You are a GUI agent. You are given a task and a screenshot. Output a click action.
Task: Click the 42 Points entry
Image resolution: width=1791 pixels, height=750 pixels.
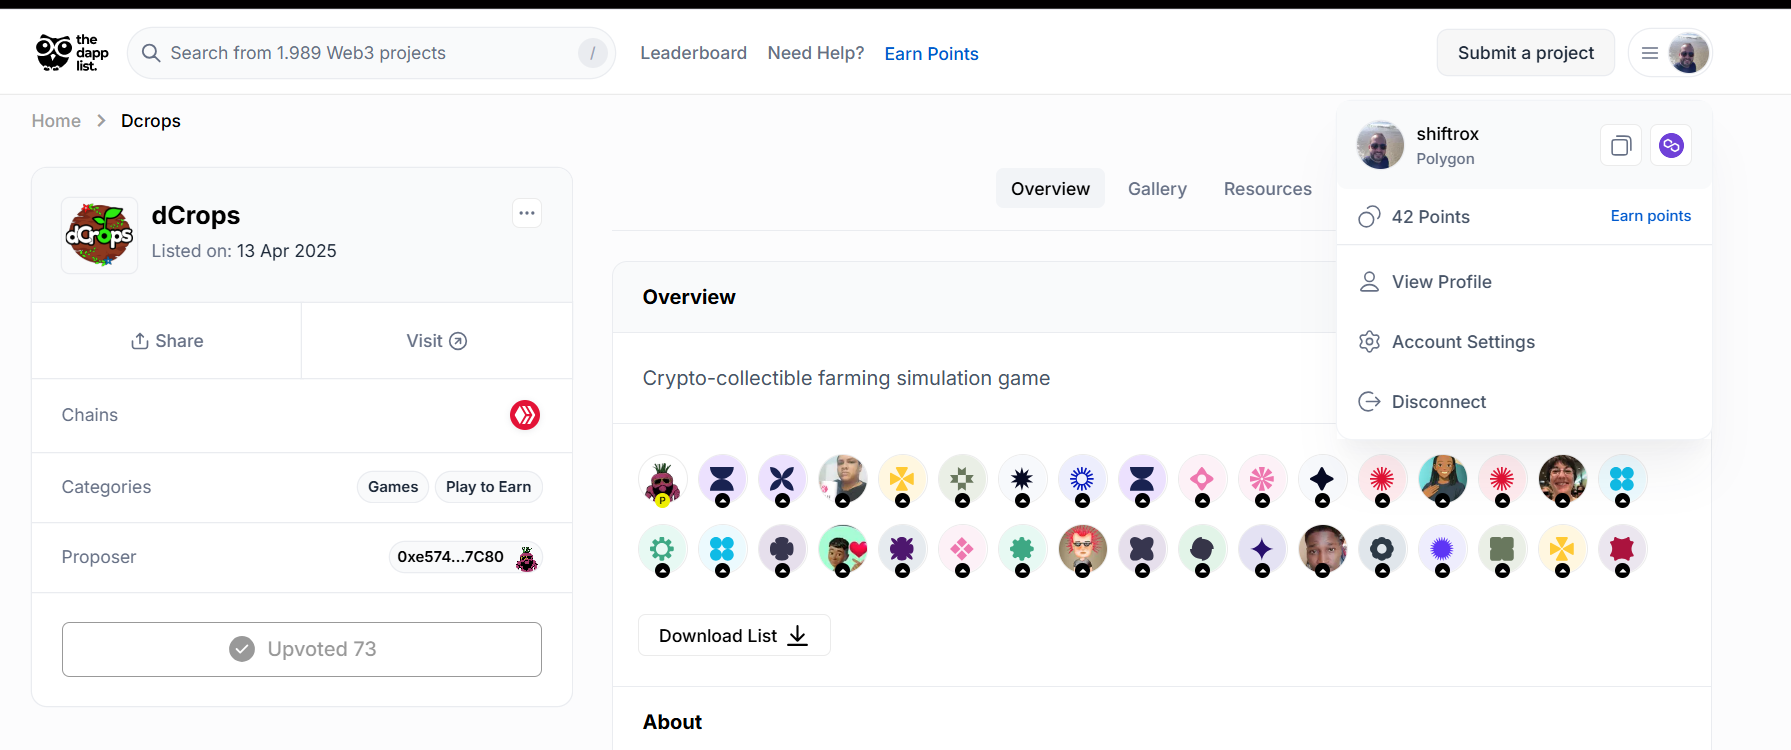click(x=1414, y=217)
